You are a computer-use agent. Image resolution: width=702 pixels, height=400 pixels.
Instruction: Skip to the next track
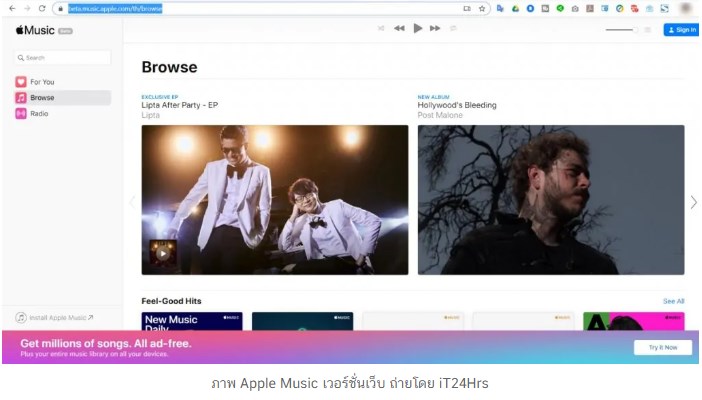[x=435, y=28]
